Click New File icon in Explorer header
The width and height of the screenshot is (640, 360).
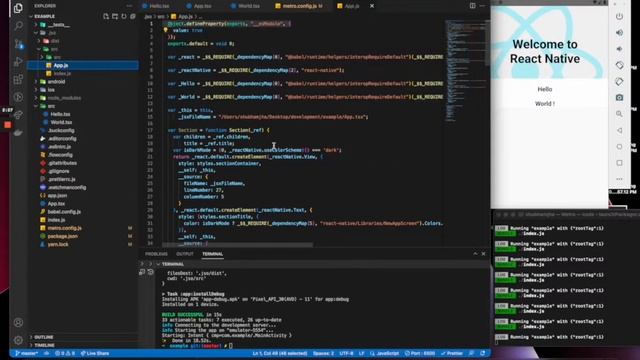[106, 16]
